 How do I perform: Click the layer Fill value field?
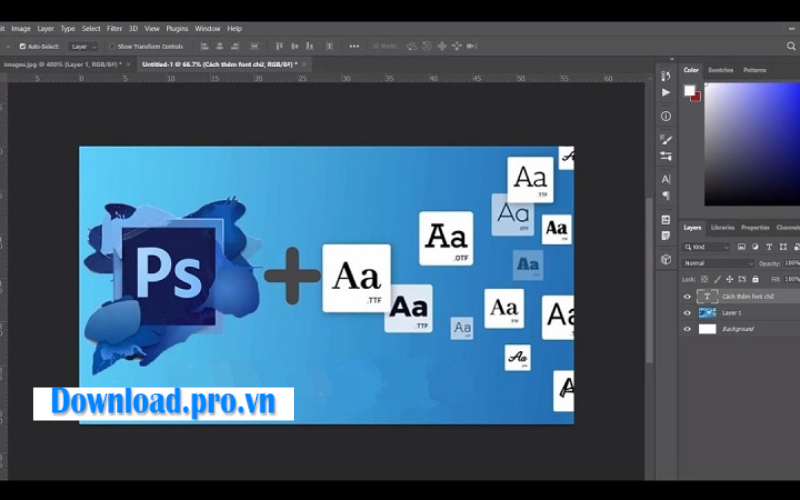[x=792, y=279]
